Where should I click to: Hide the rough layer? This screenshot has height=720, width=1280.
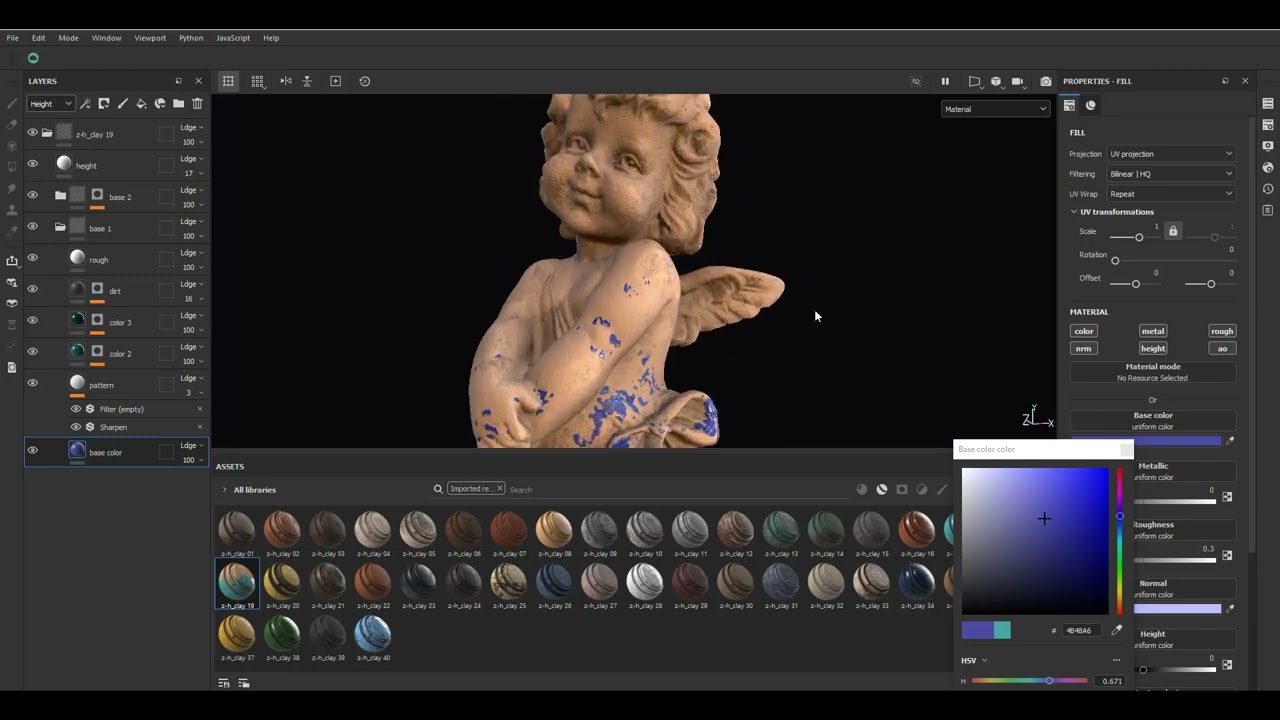[32, 258]
